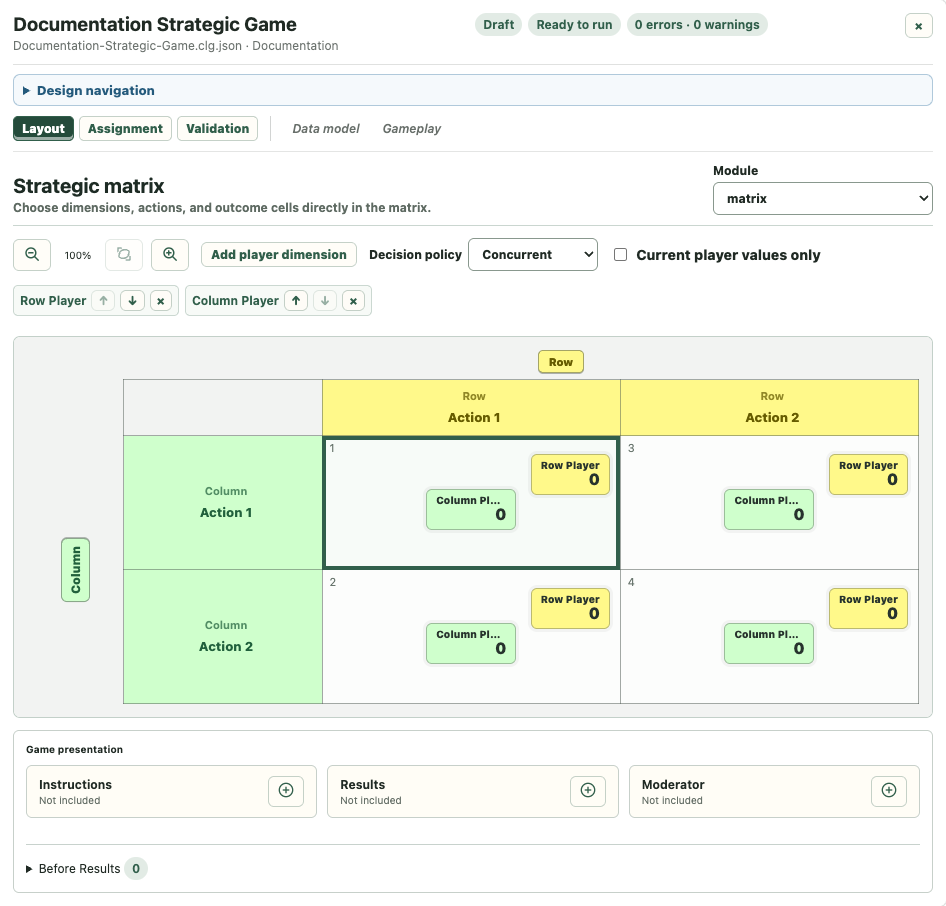
Task: Open the Data model tab
Action: 326,128
